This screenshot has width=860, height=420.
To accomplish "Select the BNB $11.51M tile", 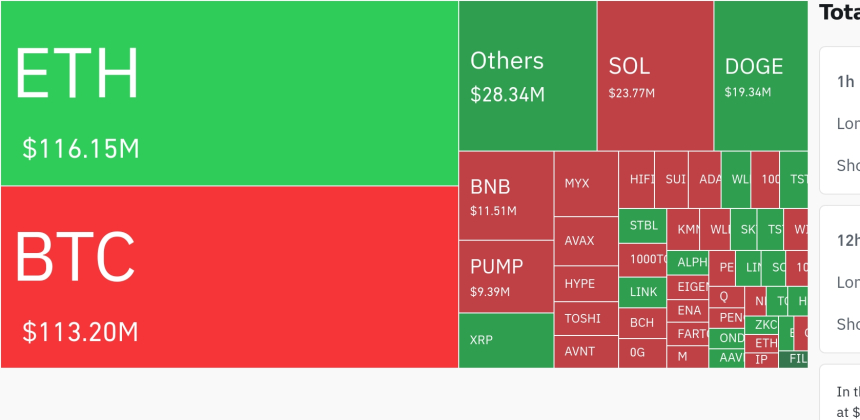I will pos(506,196).
